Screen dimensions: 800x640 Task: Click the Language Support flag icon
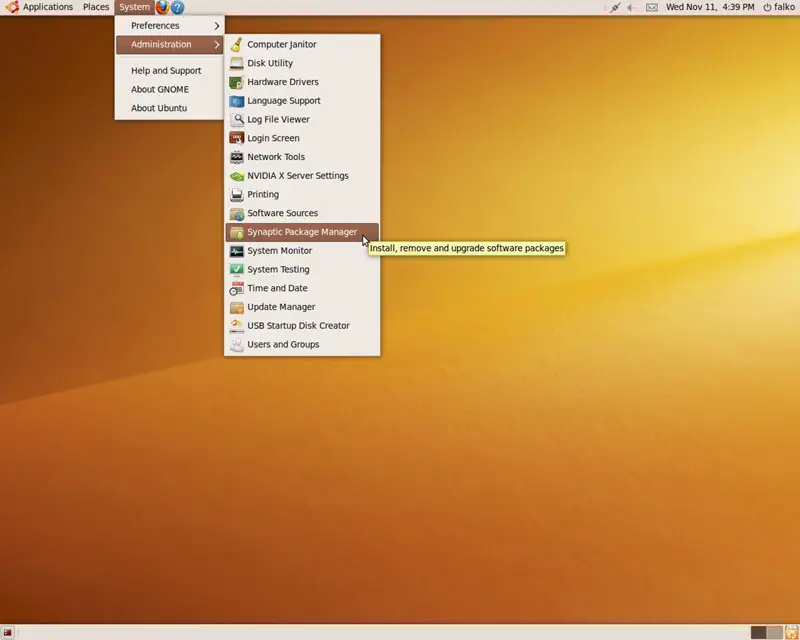[236, 101]
